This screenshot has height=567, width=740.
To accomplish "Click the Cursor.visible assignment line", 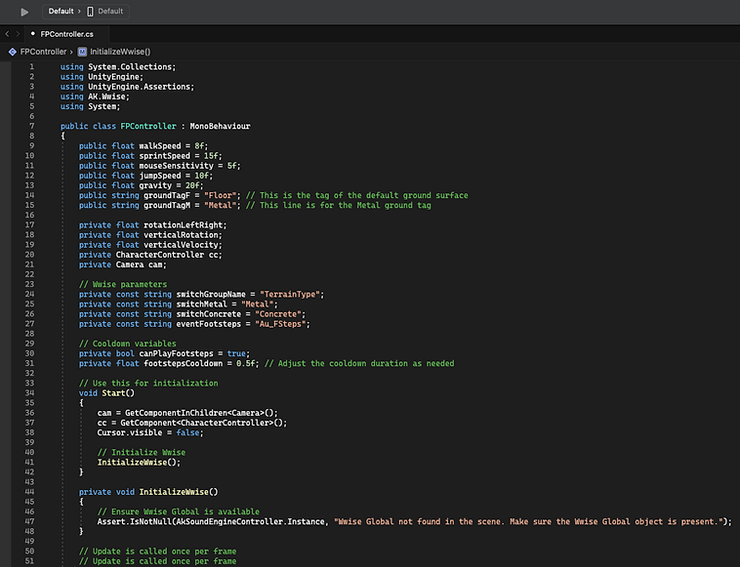I will [x=151, y=433].
